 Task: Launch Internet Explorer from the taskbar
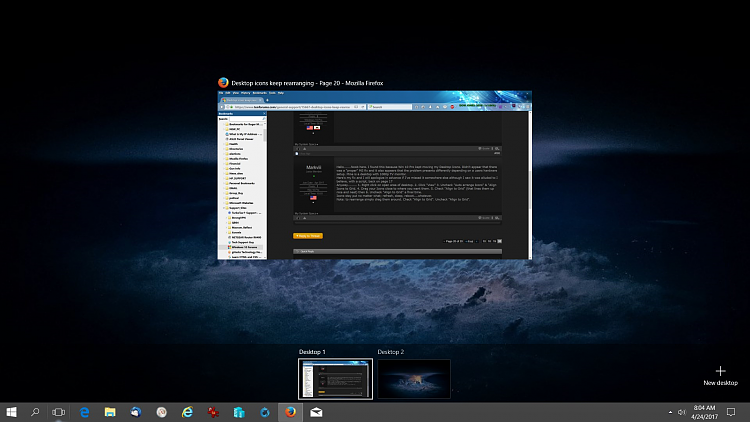pyautogui.click(x=187, y=411)
